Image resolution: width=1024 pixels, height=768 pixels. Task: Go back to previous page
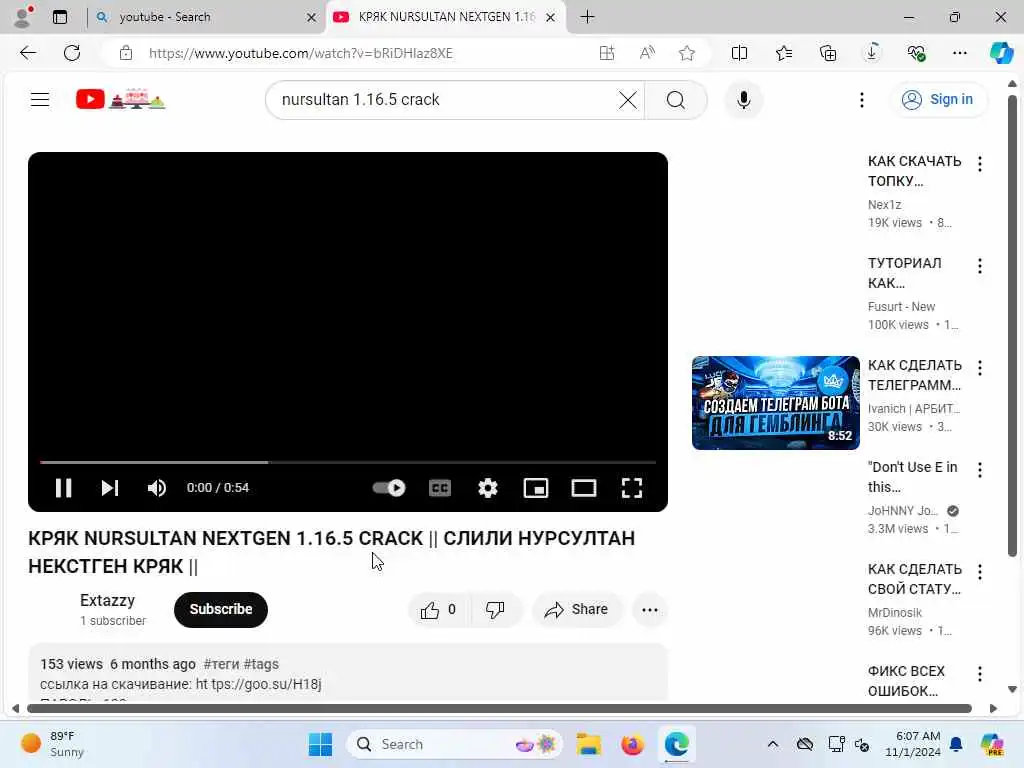(x=28, y=53)
